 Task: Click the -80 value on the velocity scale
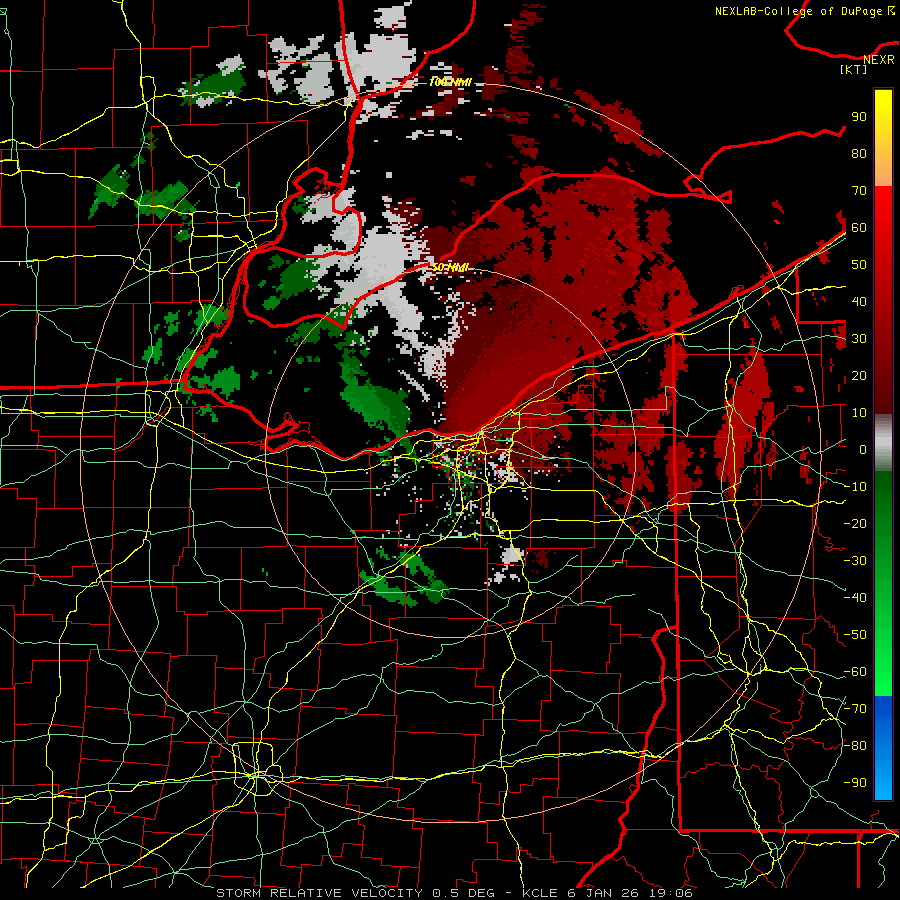[x=855, y=746]
